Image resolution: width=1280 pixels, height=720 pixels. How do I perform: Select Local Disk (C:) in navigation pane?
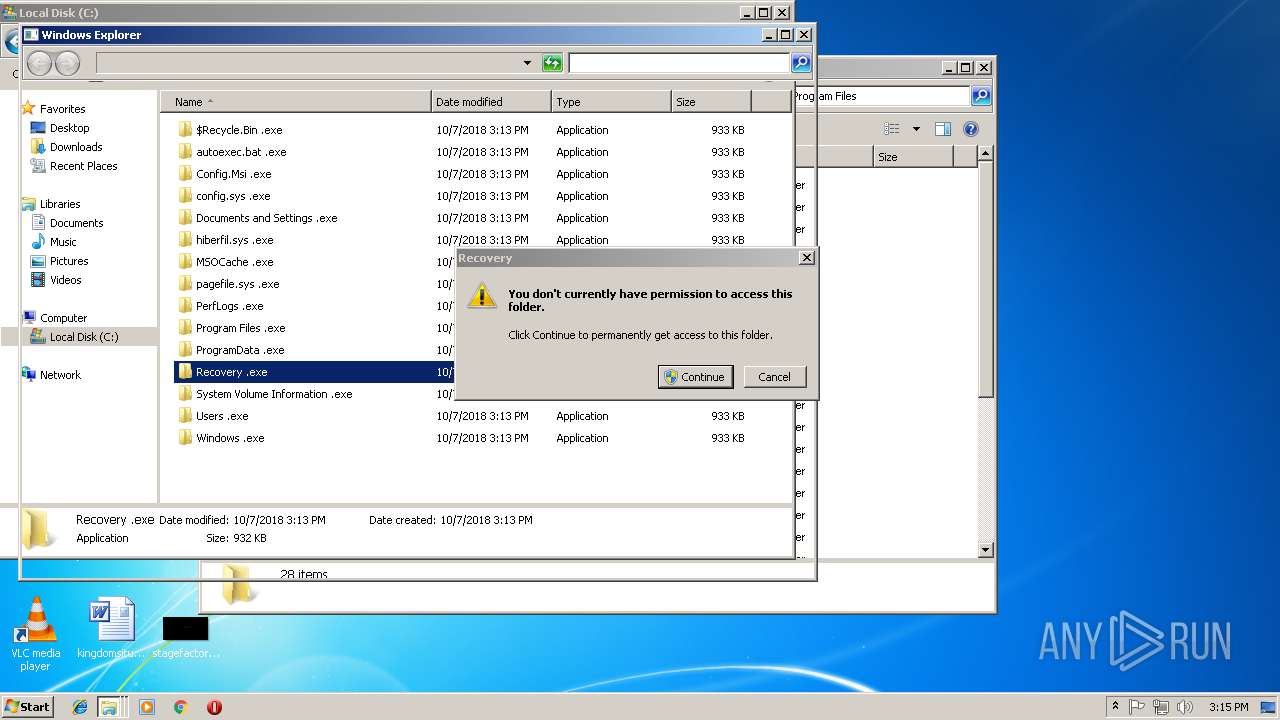(84, 337)
